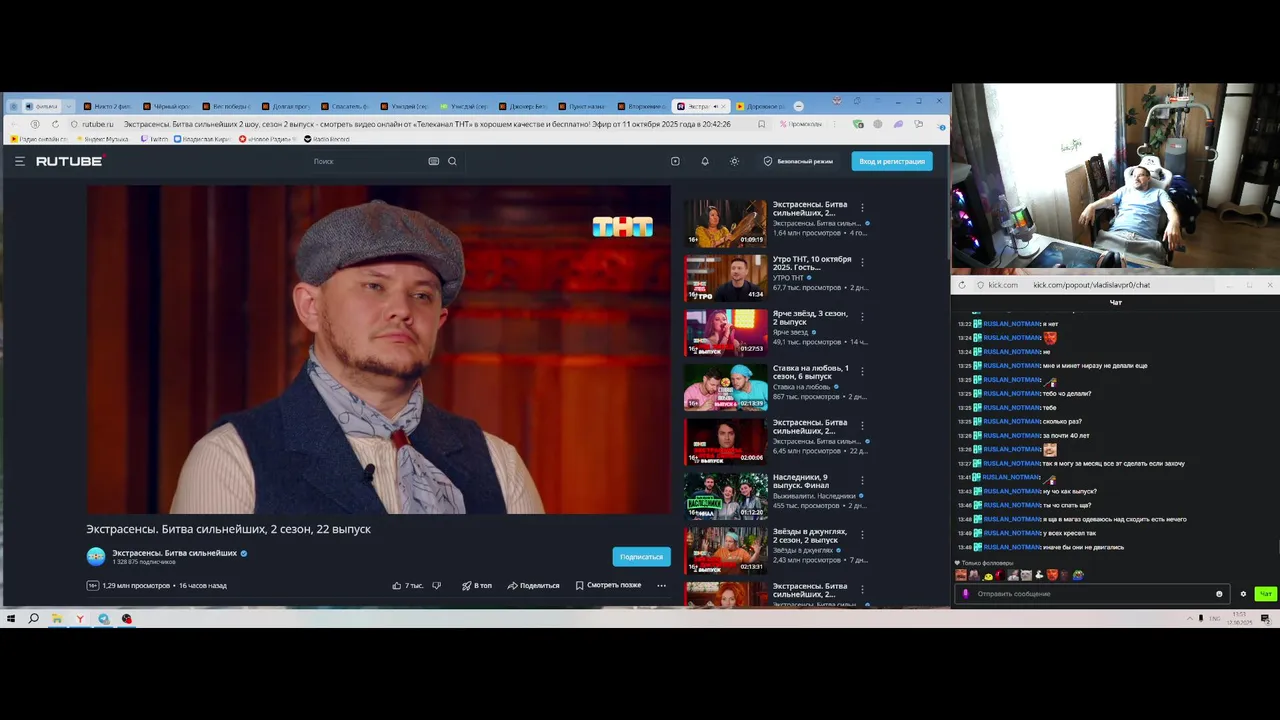
Task: Open options for Ставка на любовь recommendation
Action: coord(862,372)
